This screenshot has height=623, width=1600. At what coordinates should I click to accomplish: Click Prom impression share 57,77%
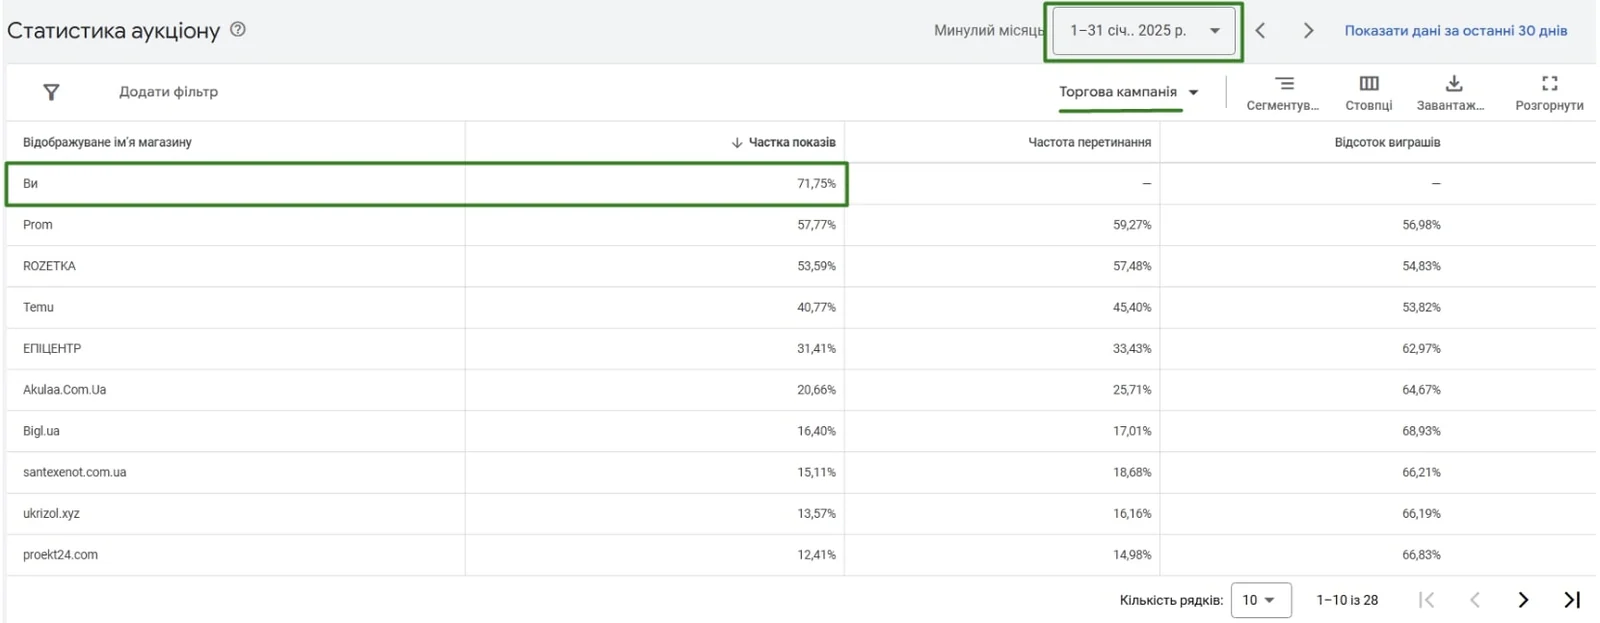(816, 225)
